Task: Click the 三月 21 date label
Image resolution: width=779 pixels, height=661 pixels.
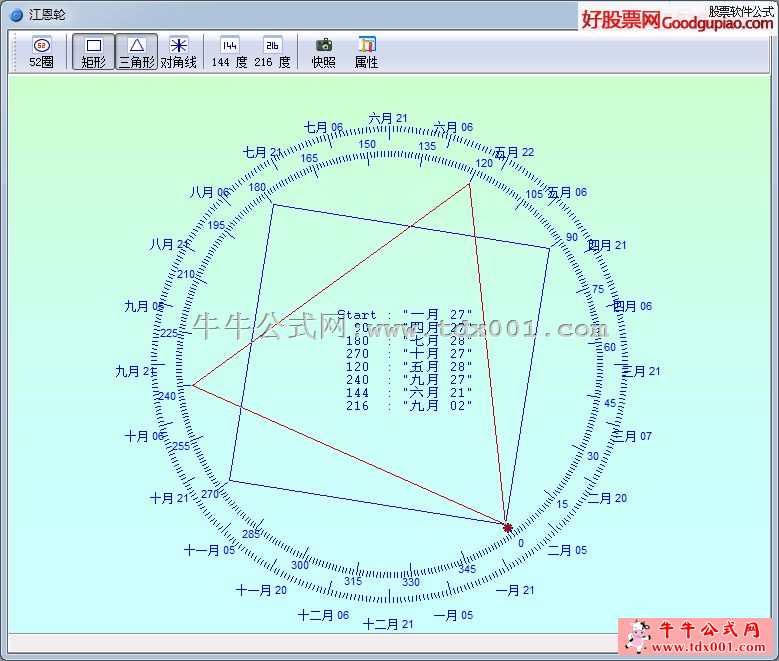Action: pos(640,371)
